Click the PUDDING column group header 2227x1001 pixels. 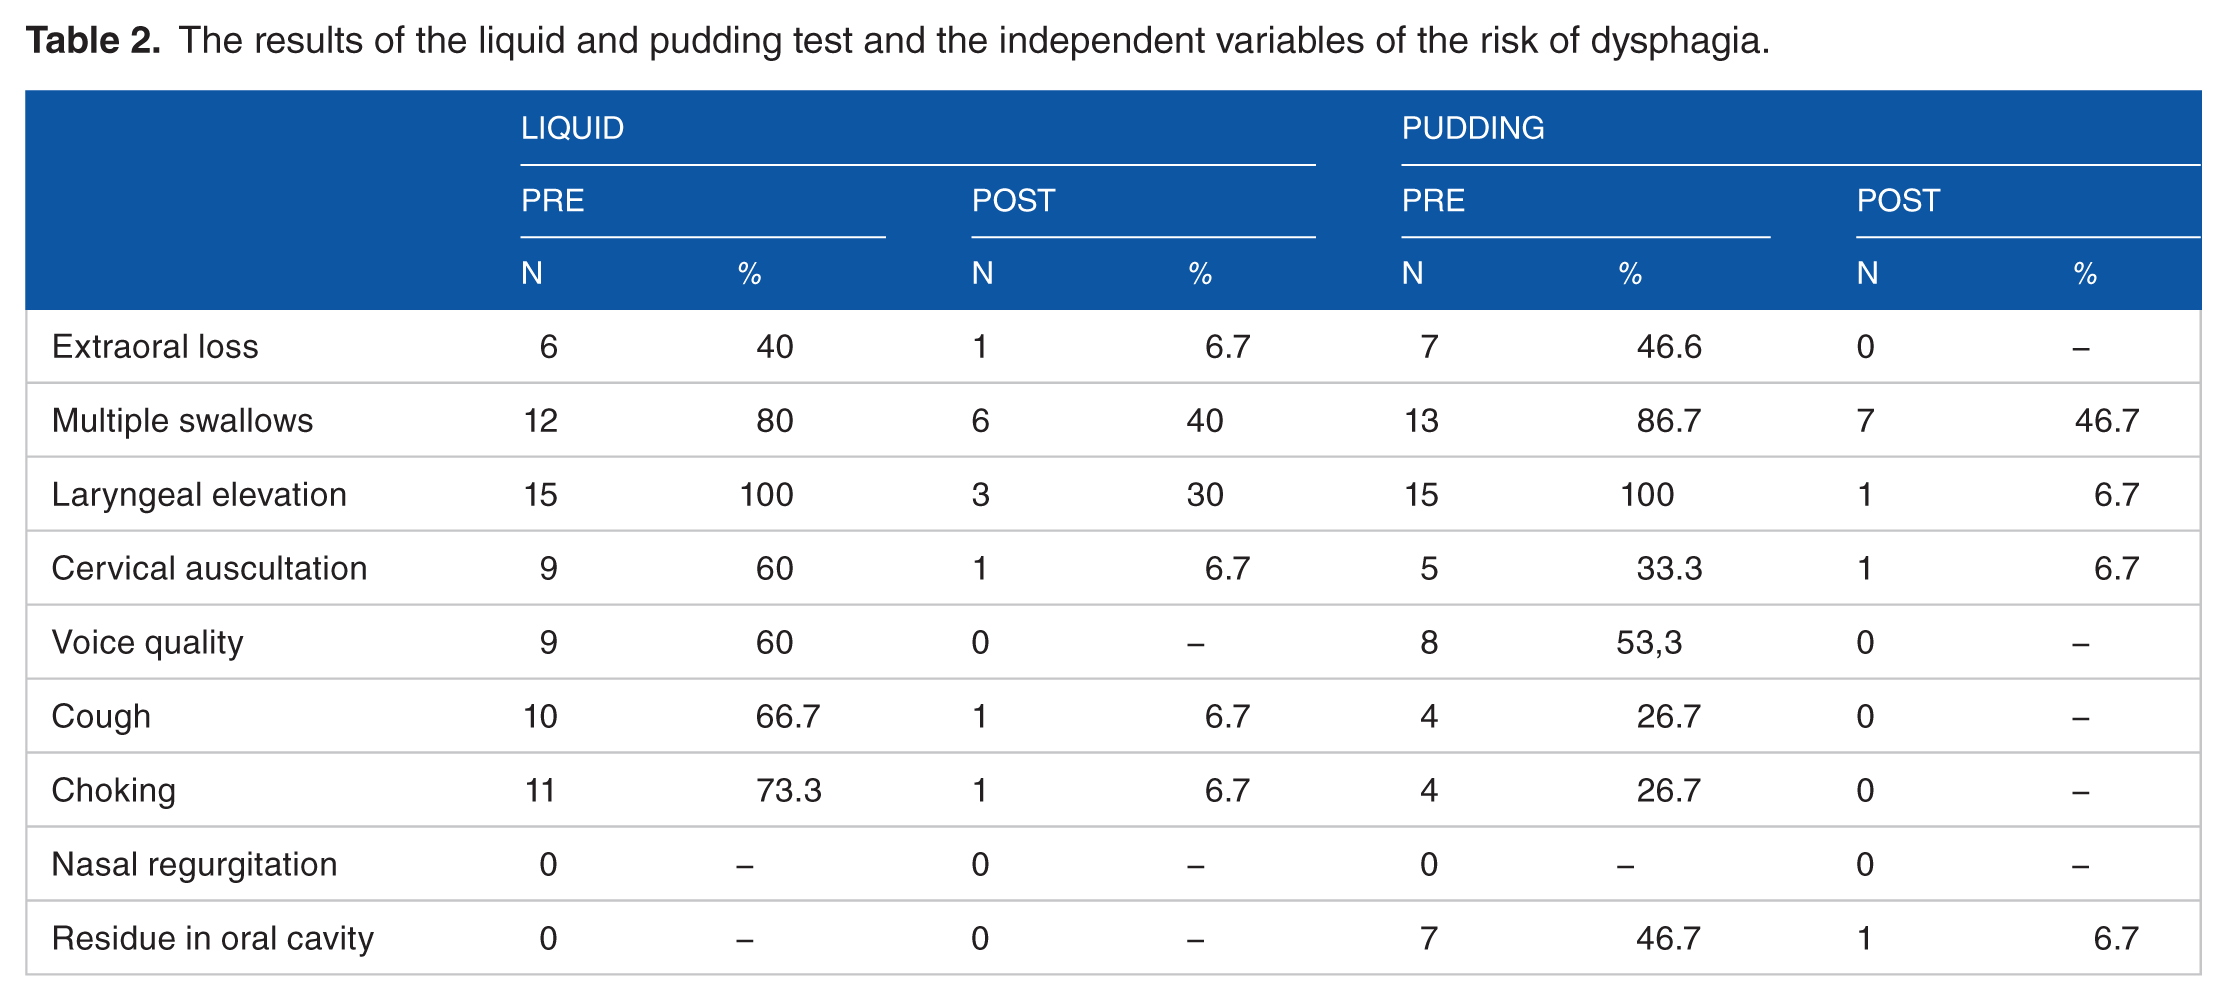pyautogui.click(x=1472, y=128)
